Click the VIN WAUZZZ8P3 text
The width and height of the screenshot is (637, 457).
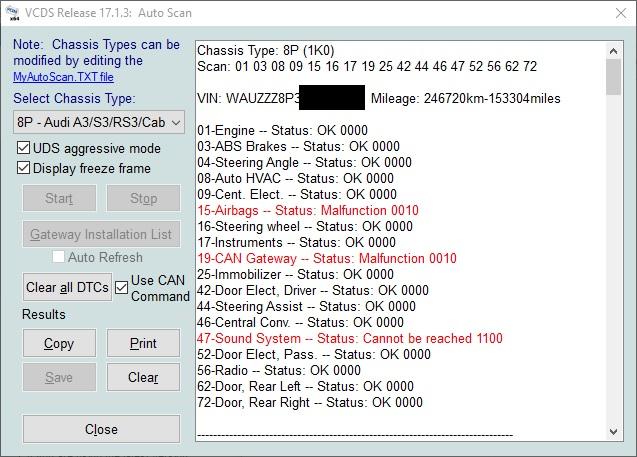[x=248, y=98]
